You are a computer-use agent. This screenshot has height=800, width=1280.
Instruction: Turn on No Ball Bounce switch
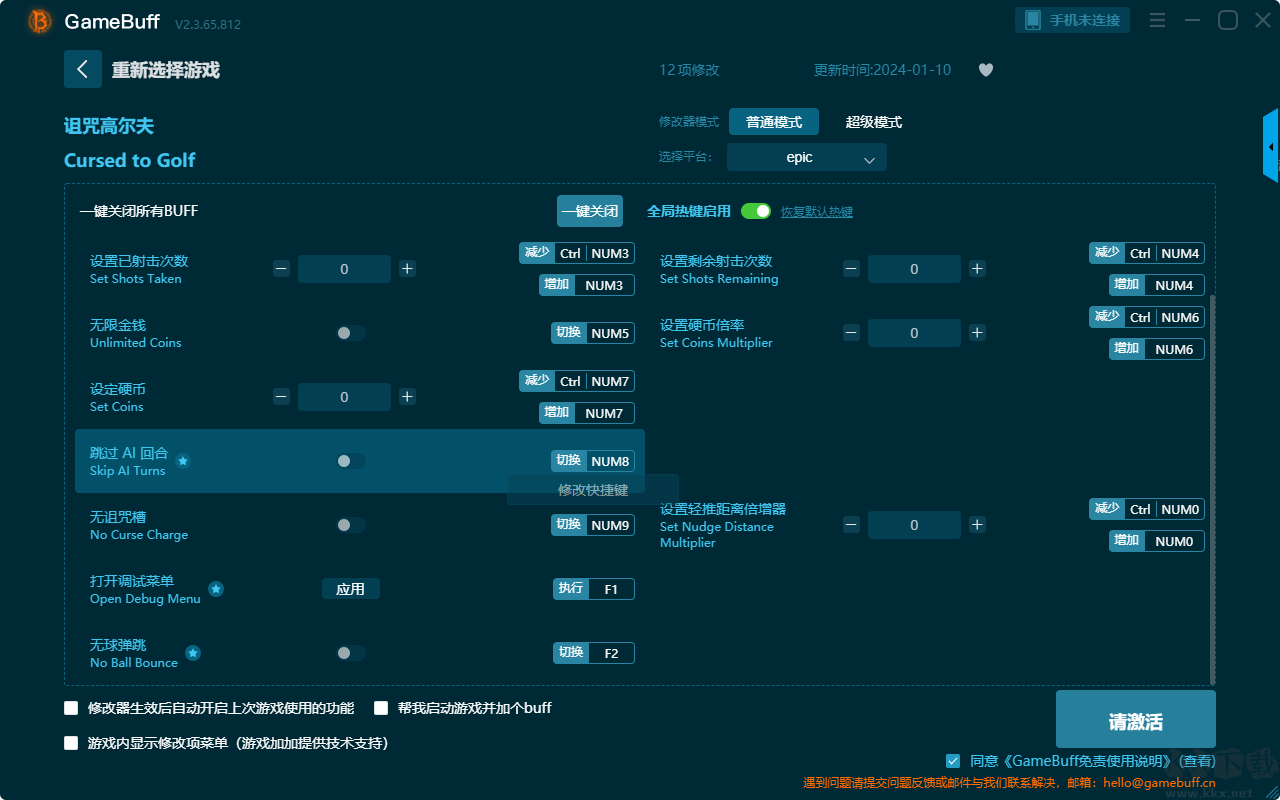pos(350,653)
